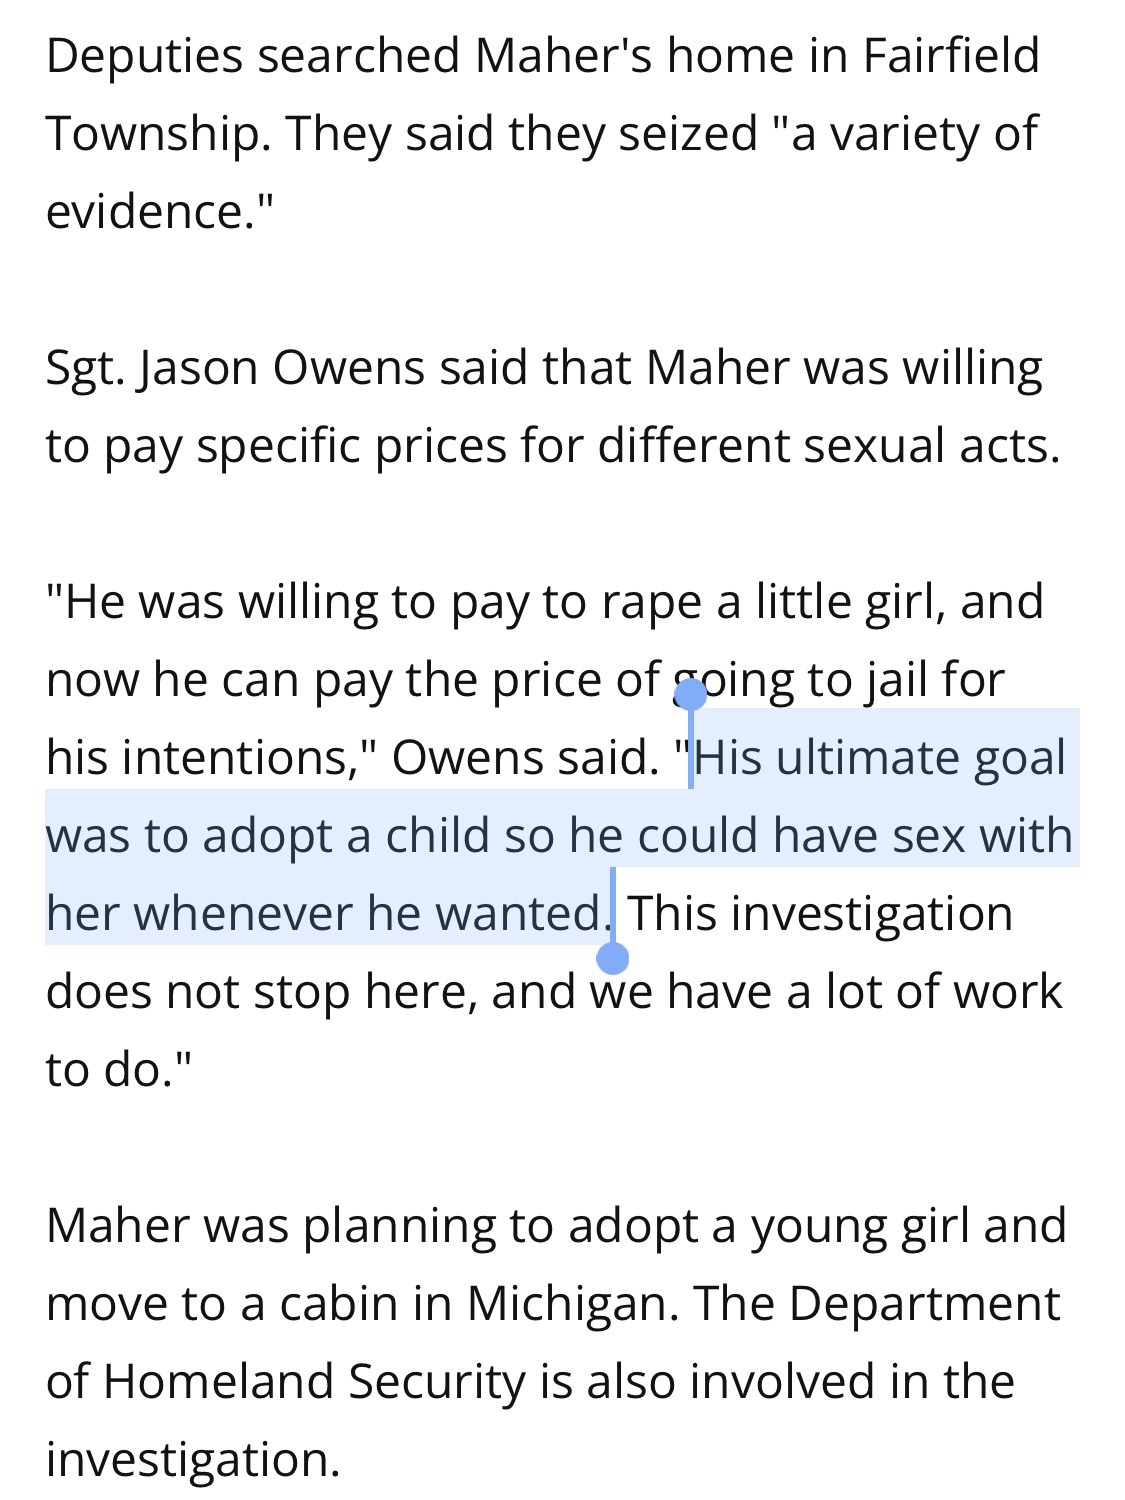
Task: Tap the final word "investigation." at bottom
Action: (193, 1460)
